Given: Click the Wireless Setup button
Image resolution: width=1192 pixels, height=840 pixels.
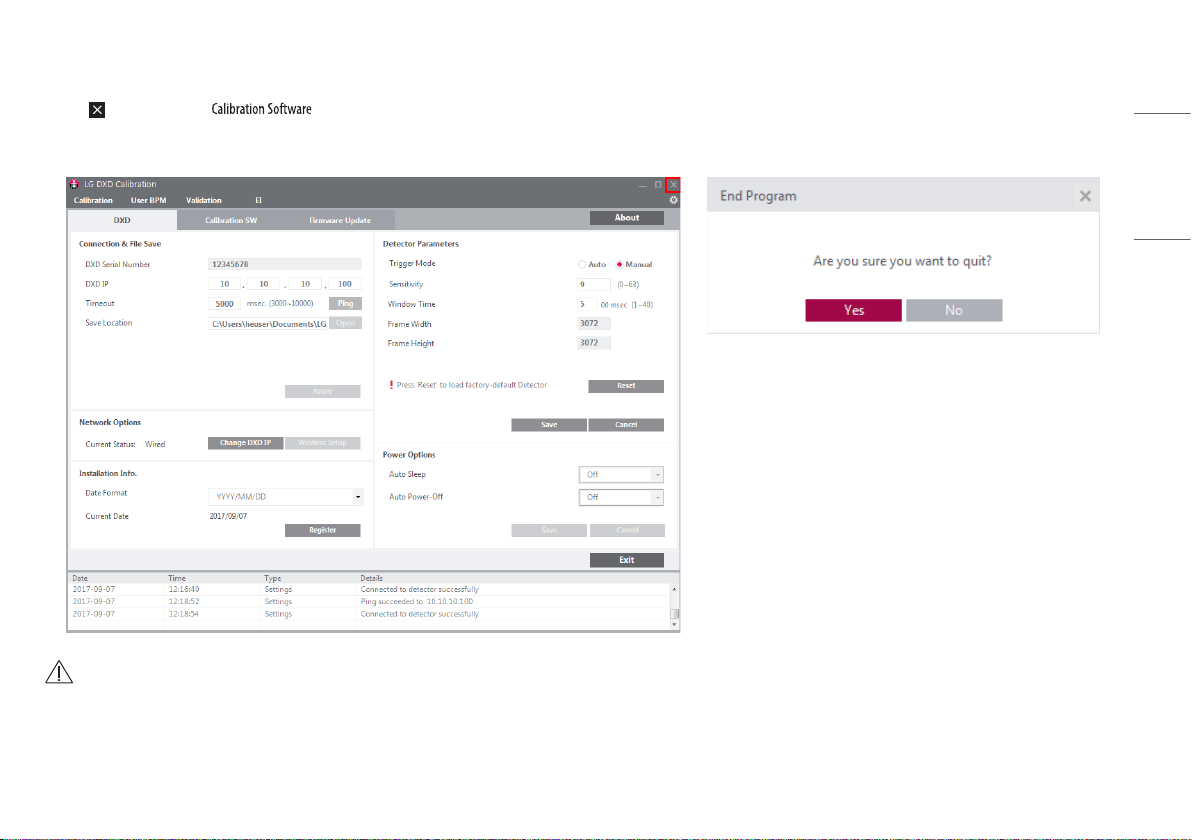Looking at the screenshot, I should [322, 443].
